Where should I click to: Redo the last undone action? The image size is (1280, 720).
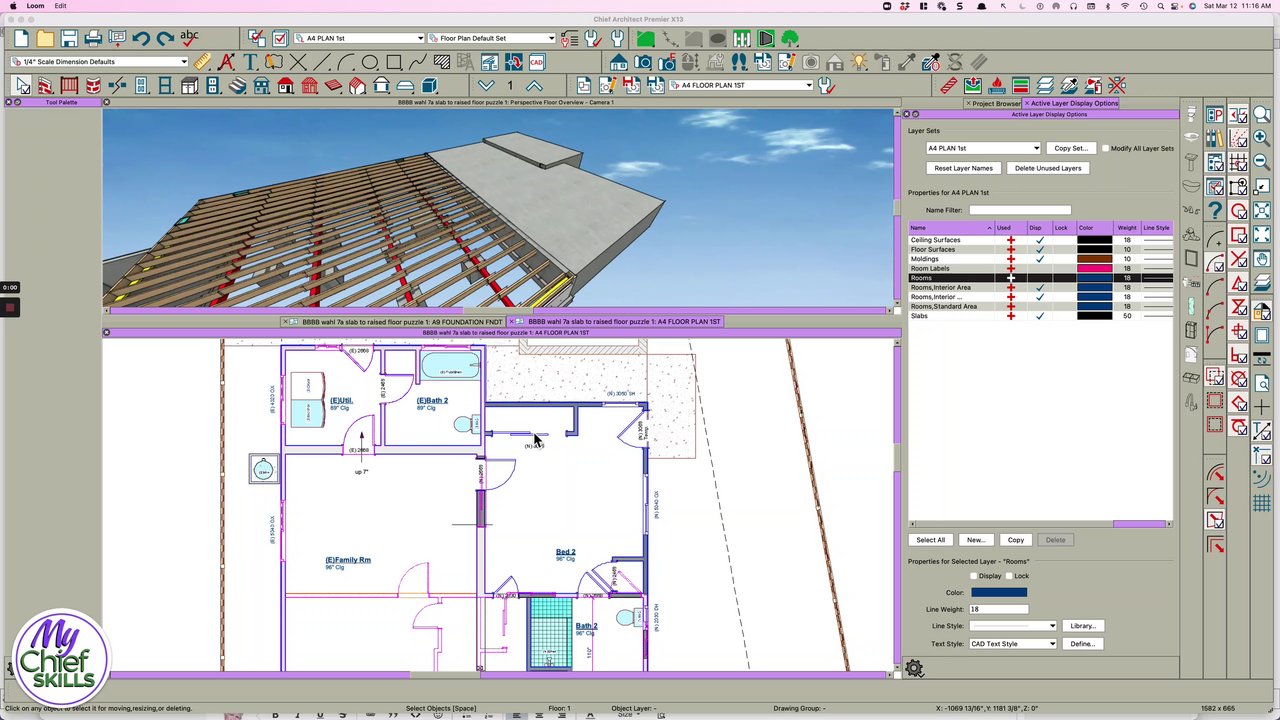pos(165,39)
